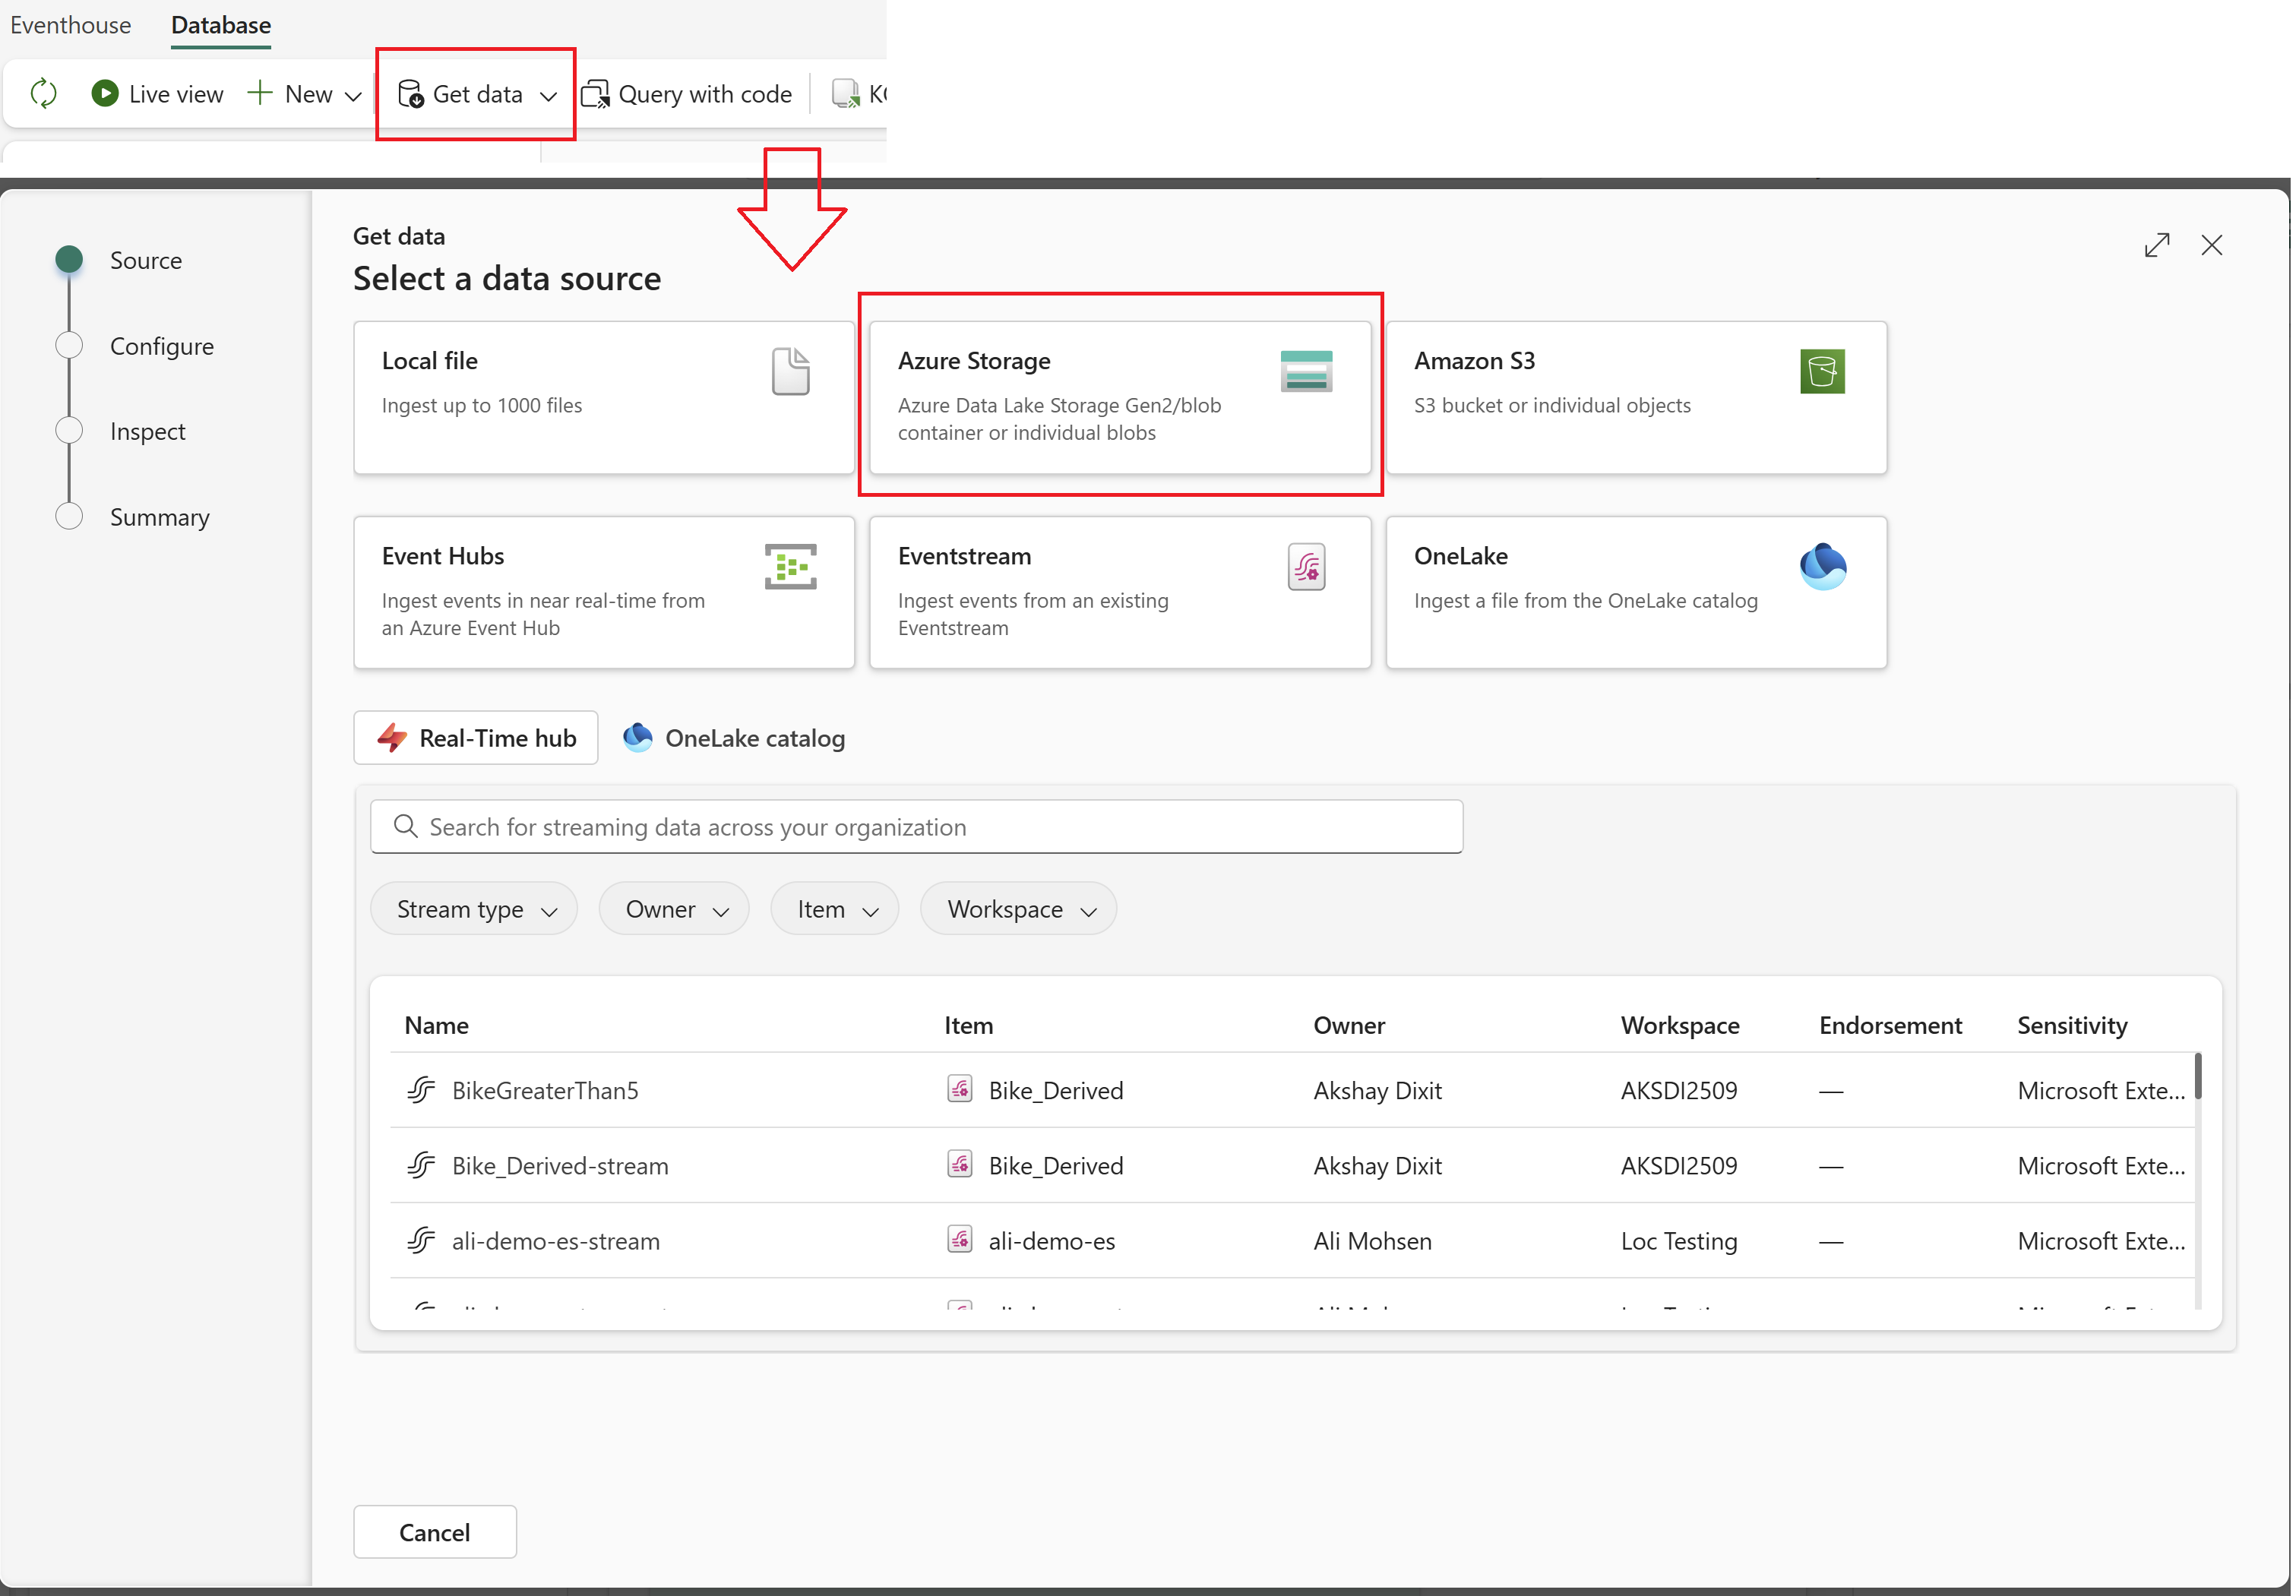Click the eventstream item icon in Bike_Derived-stream row
The image size is (2296, 1596).
pyautogui.click(x=961, y=1164)
